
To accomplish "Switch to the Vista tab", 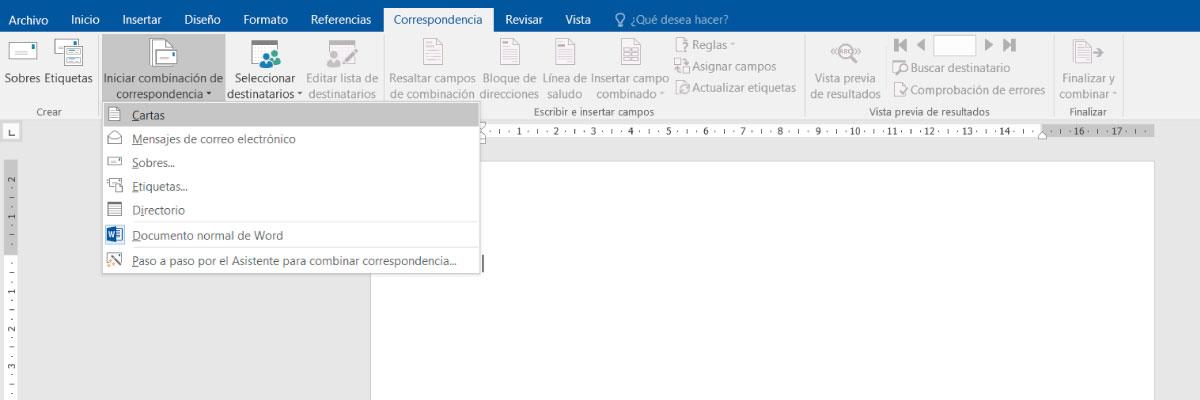I will (578, 19).
